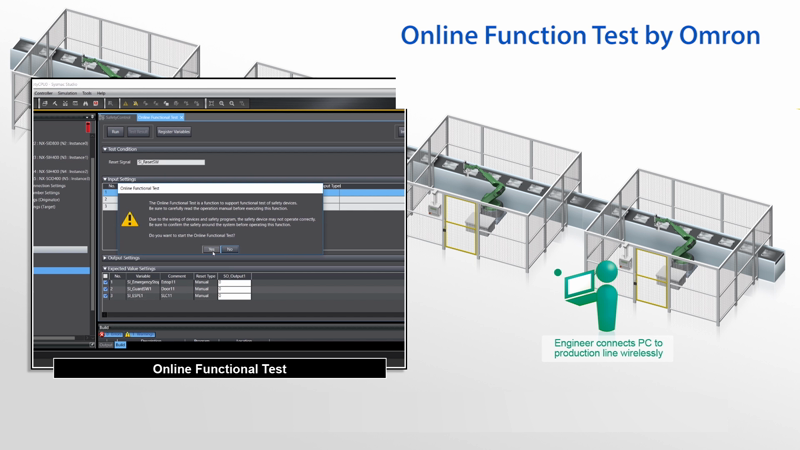Collapse the Expected Value Settings section
This screenshot has width=800, height=450.
105,268
